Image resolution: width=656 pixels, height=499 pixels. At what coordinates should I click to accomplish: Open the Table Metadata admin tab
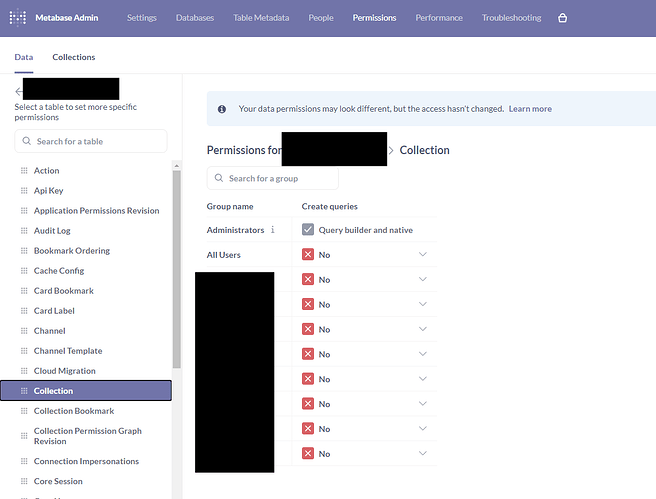click(x=261, y=18)
